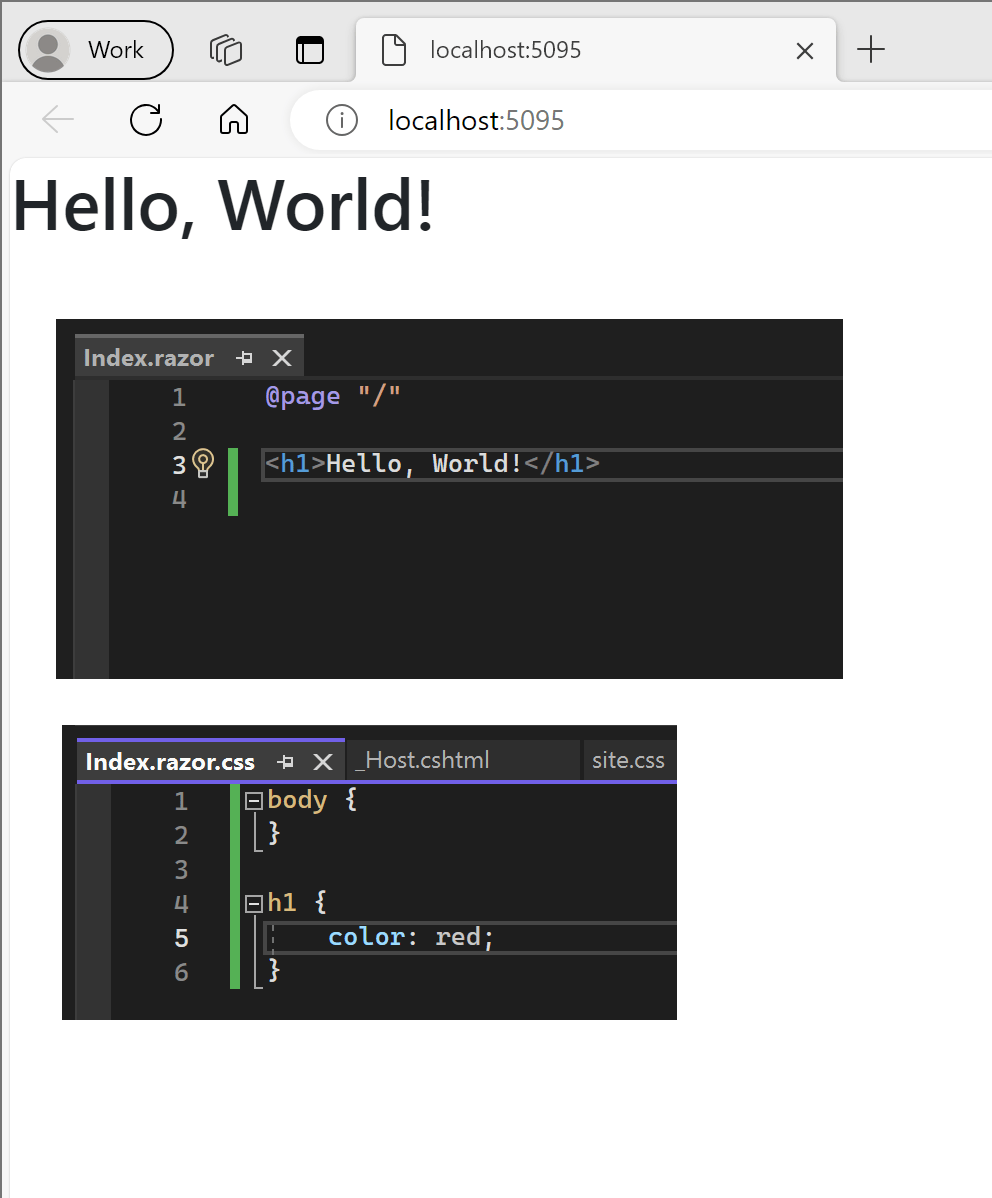The height and width of the screenshot is (1198, 992).
Task: Click the red color value in CSS
Action: pos(457,937)
